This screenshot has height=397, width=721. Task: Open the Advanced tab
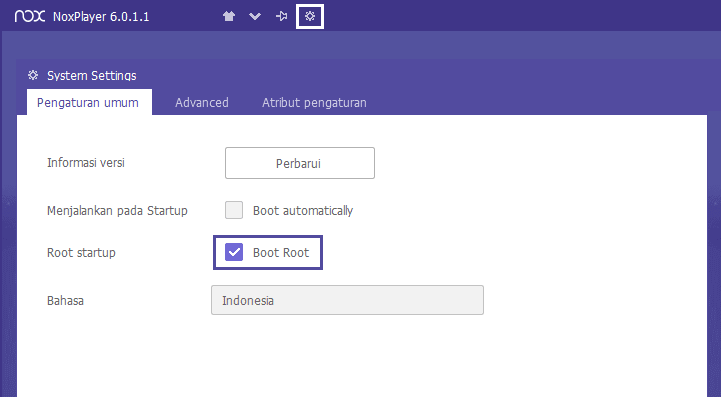click(202, 102)
